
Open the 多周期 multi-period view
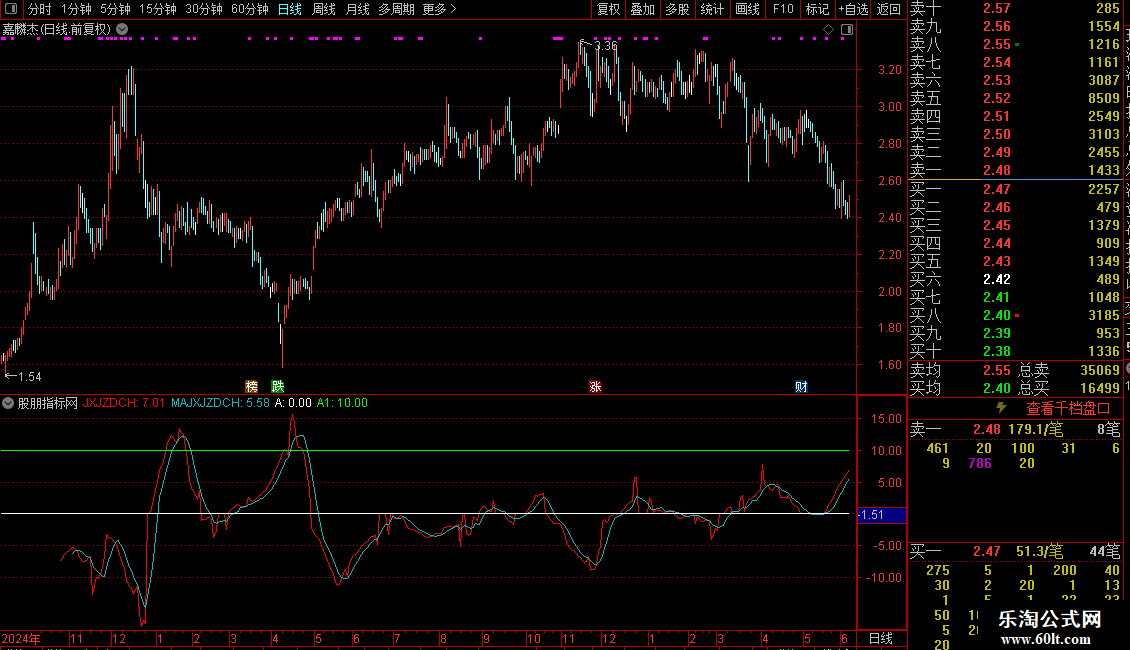coord(396,9)
